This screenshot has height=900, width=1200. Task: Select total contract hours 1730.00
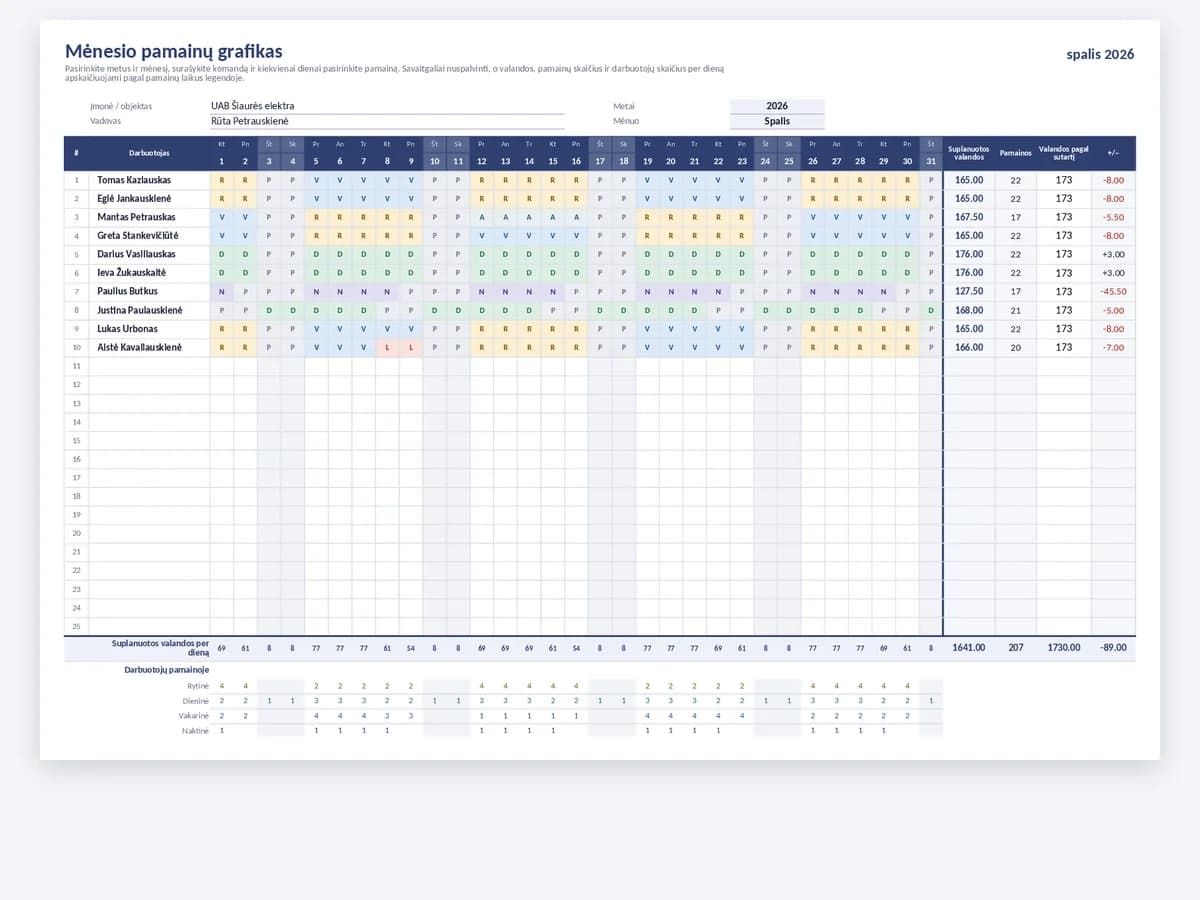[1063, 648]
